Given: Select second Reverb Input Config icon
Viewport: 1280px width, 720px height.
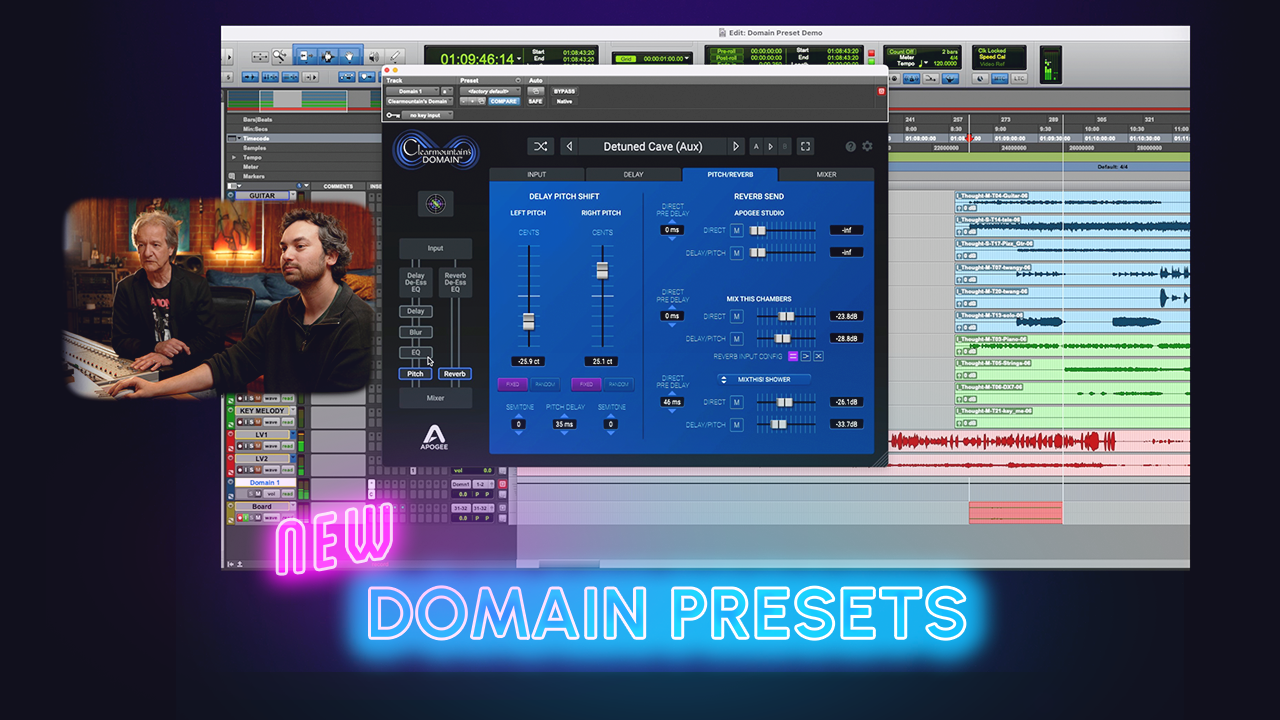Looking at the screenshot, I should coord(805,356).
